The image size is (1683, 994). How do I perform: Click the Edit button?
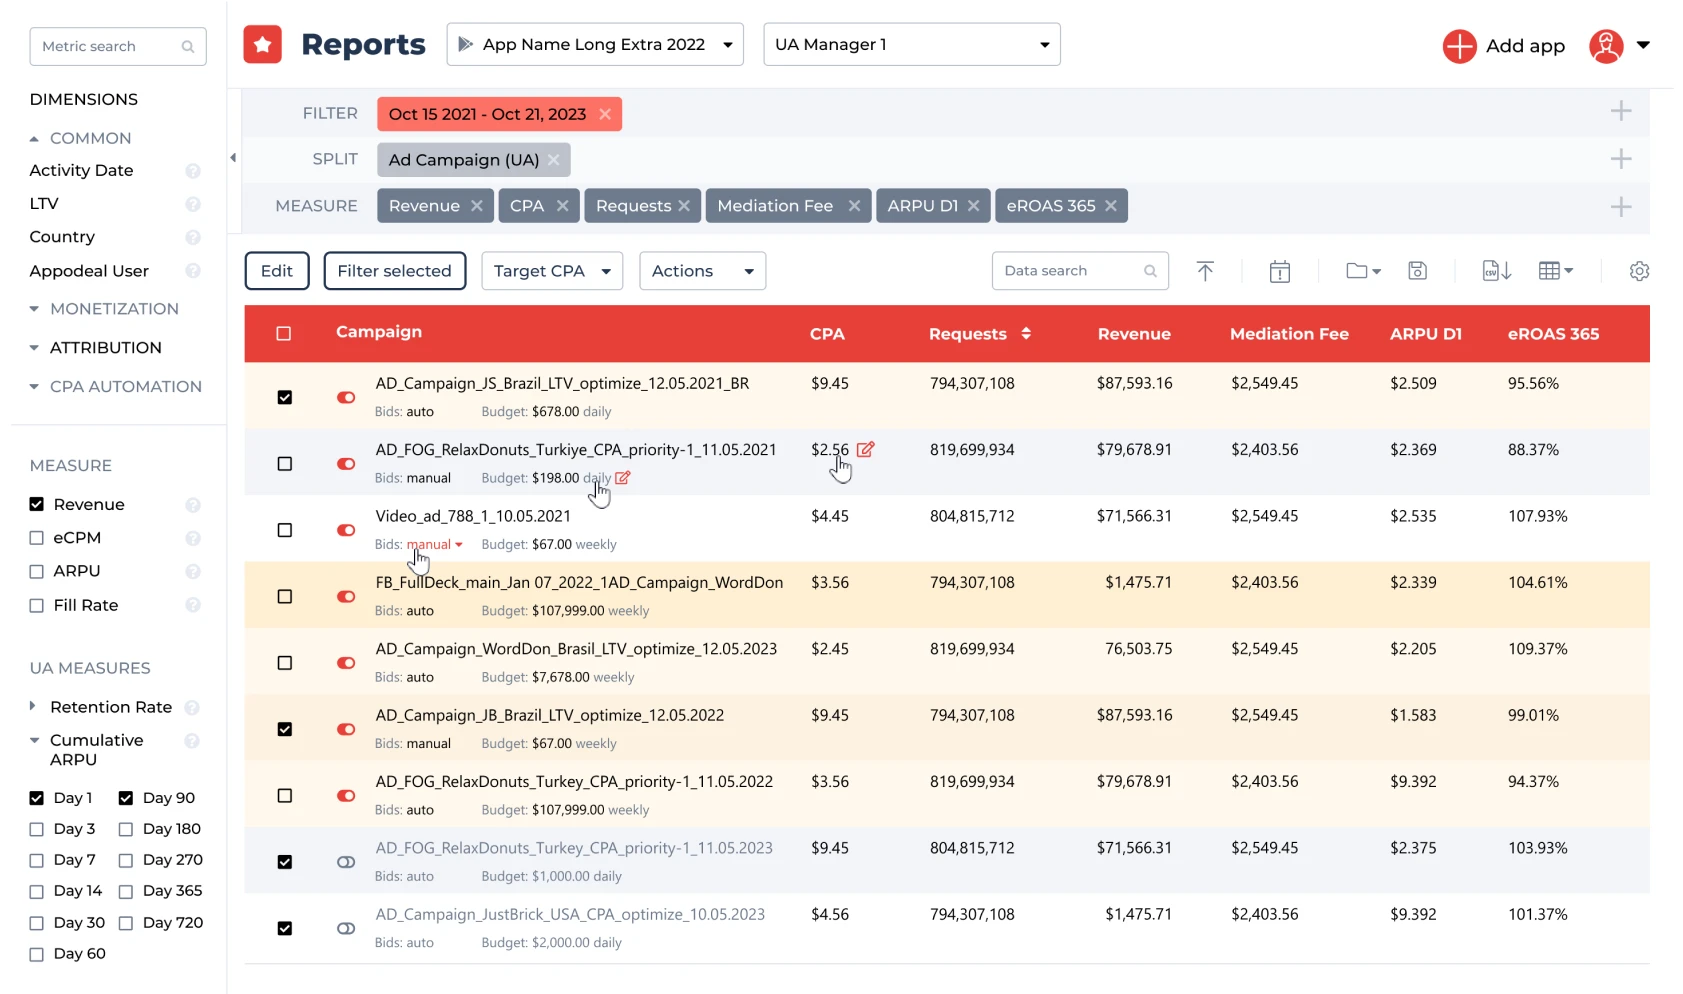click(277, 271)
